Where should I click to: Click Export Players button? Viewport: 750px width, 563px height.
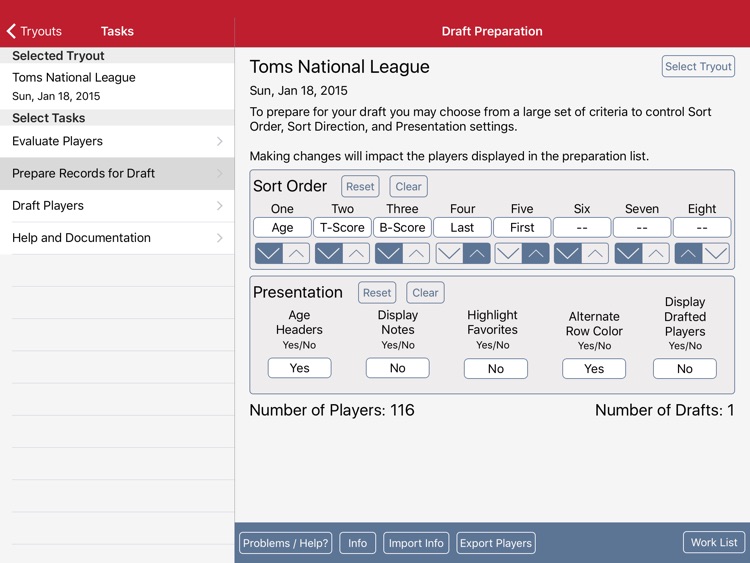(496, 543)
